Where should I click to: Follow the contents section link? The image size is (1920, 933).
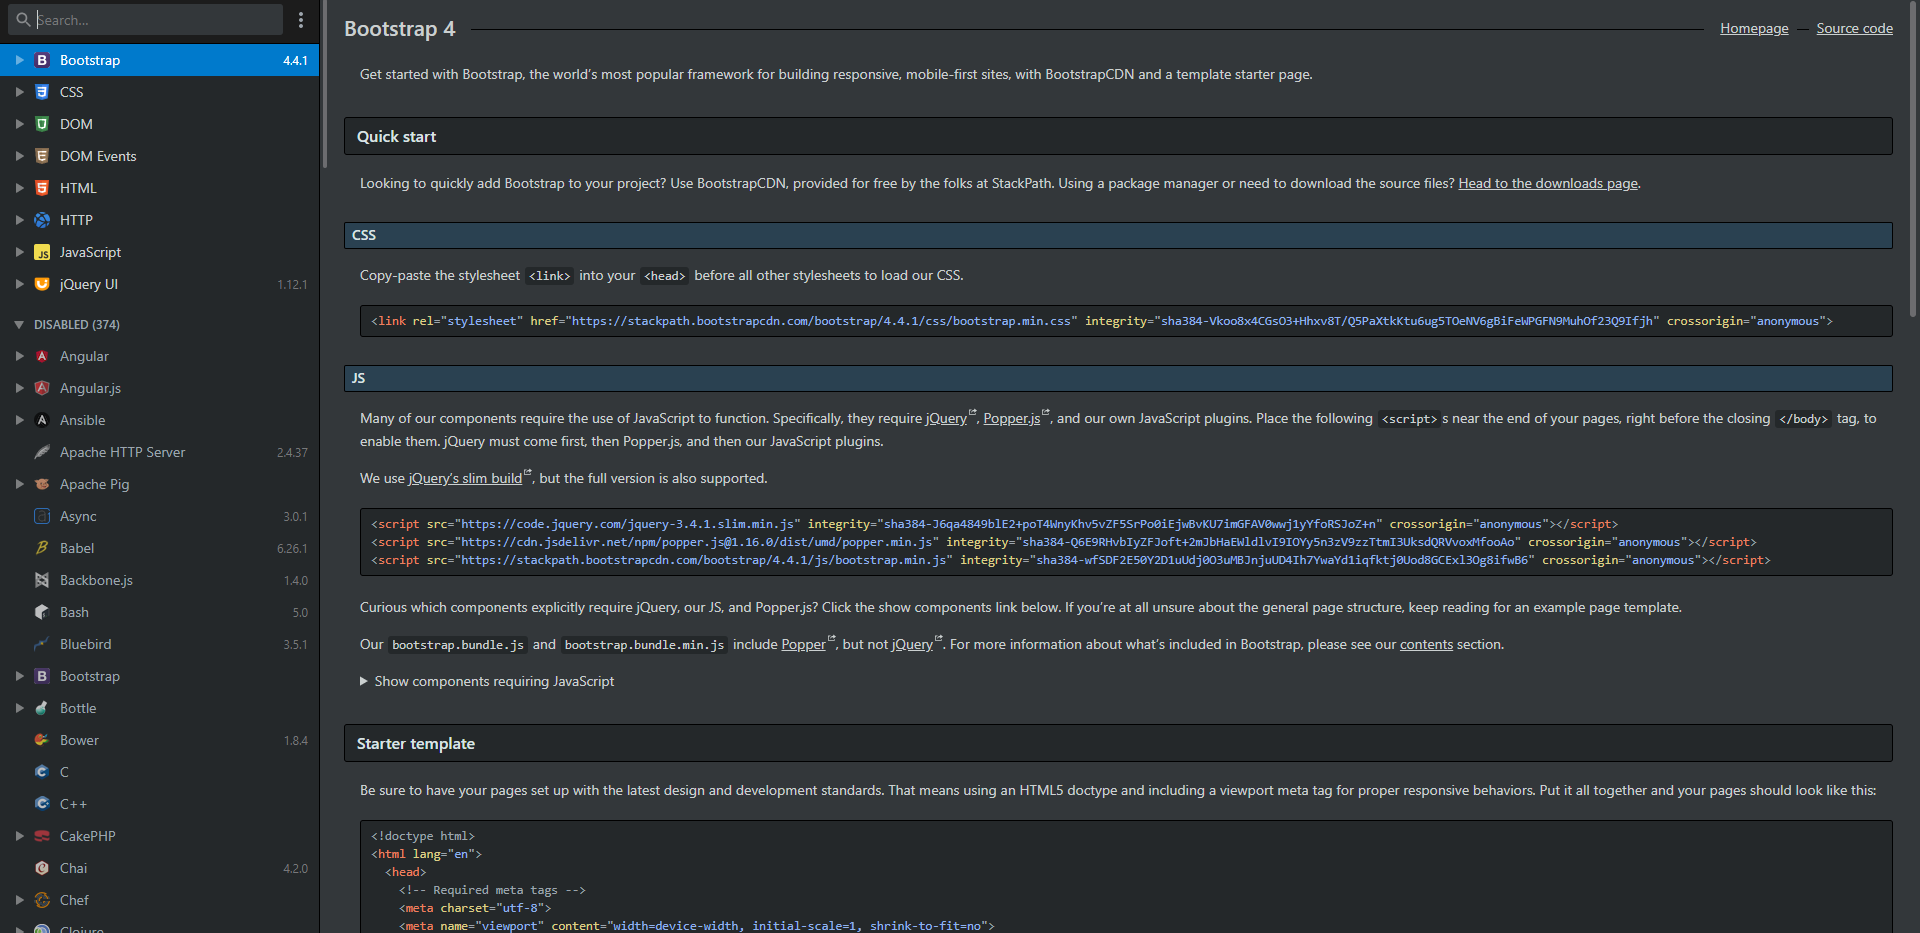pyautogui.click(x=1426, y=644)
